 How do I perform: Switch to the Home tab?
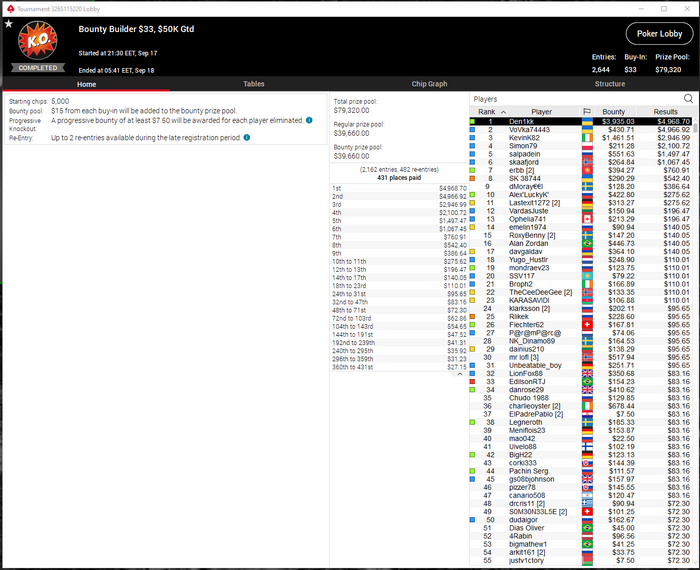(86, 84)
